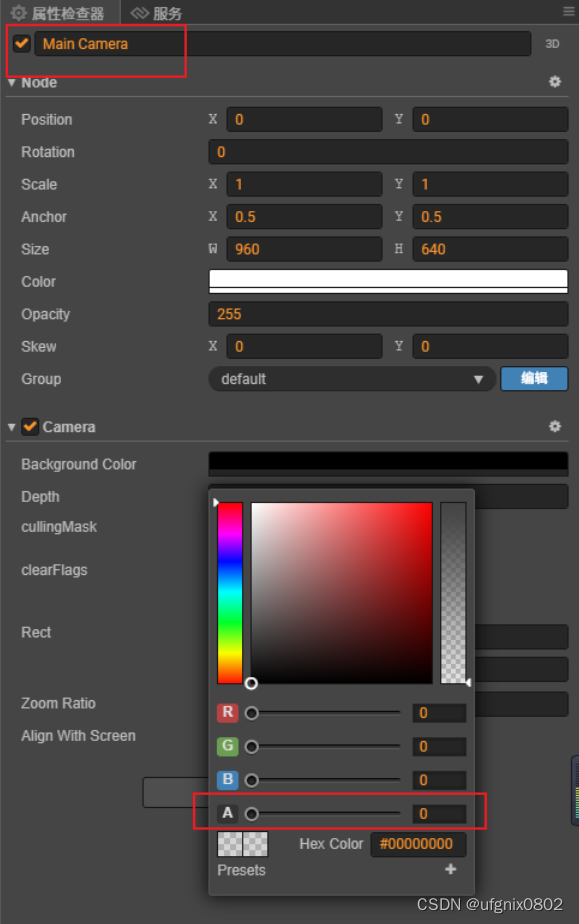Toggle the Main Camera node active checkbox
The width and height of the screenshot is (579, 924).
(x=22, y=44)
